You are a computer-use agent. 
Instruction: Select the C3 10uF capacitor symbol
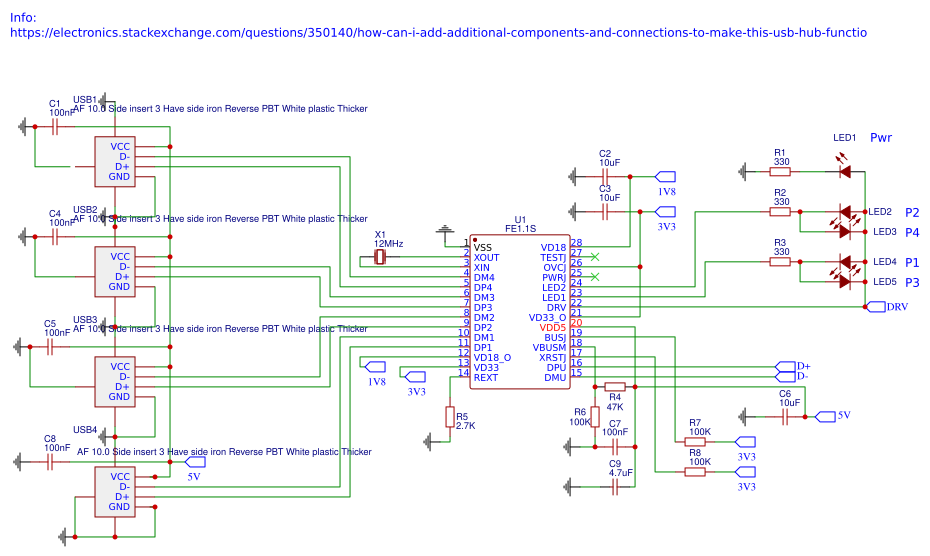click(605, 212)
